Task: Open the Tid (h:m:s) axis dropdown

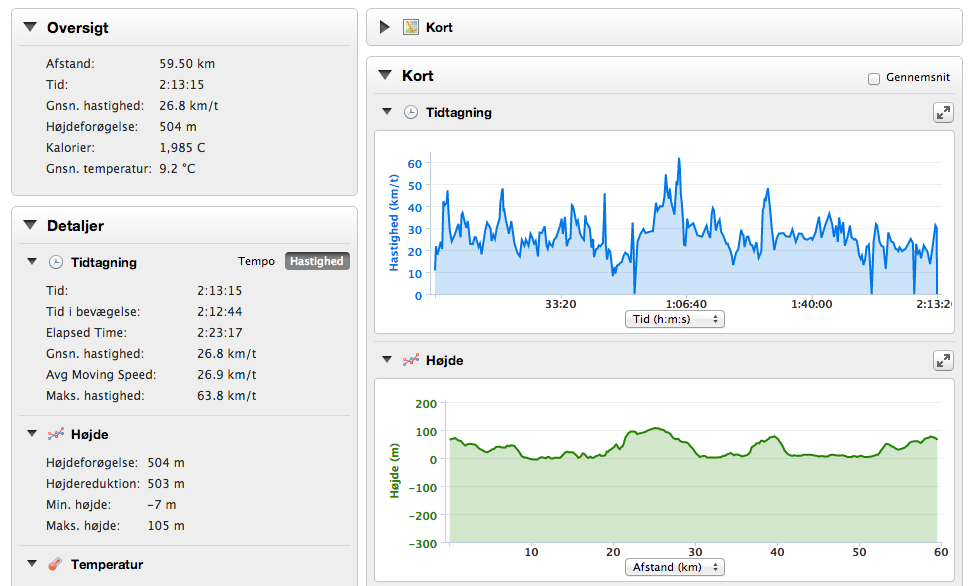Action: click(675, 319)
